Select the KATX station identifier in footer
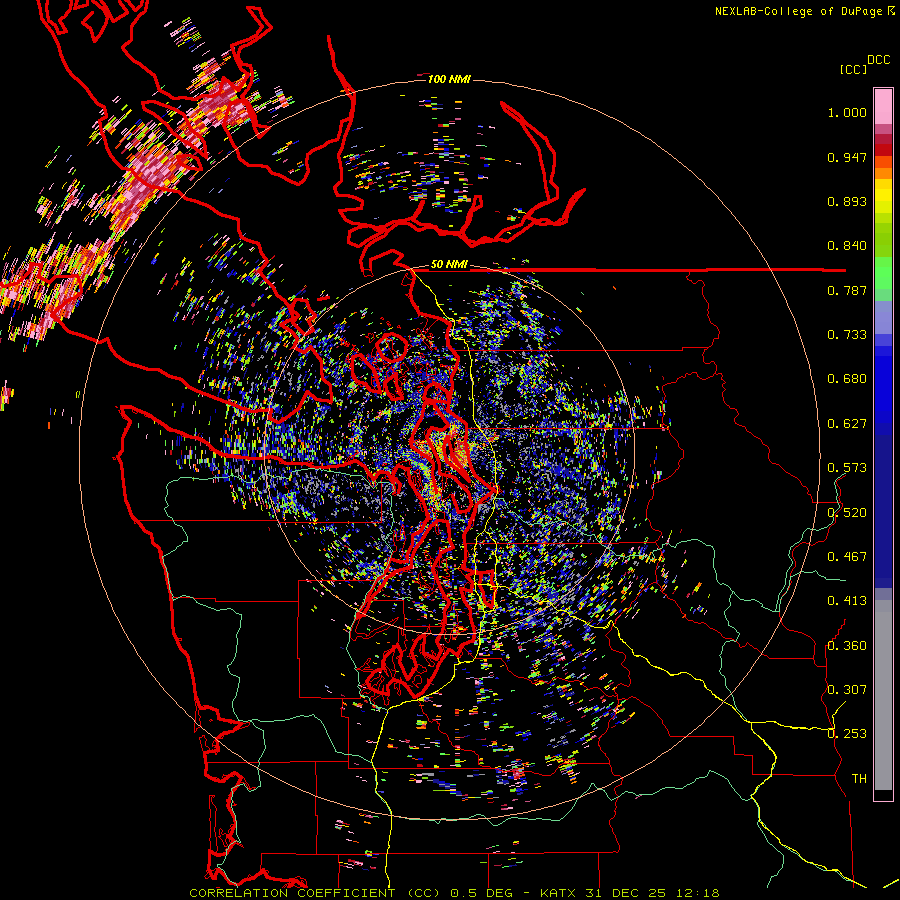Screen dimensions: 900x900 pyautogui.click(x=560, y=893)
